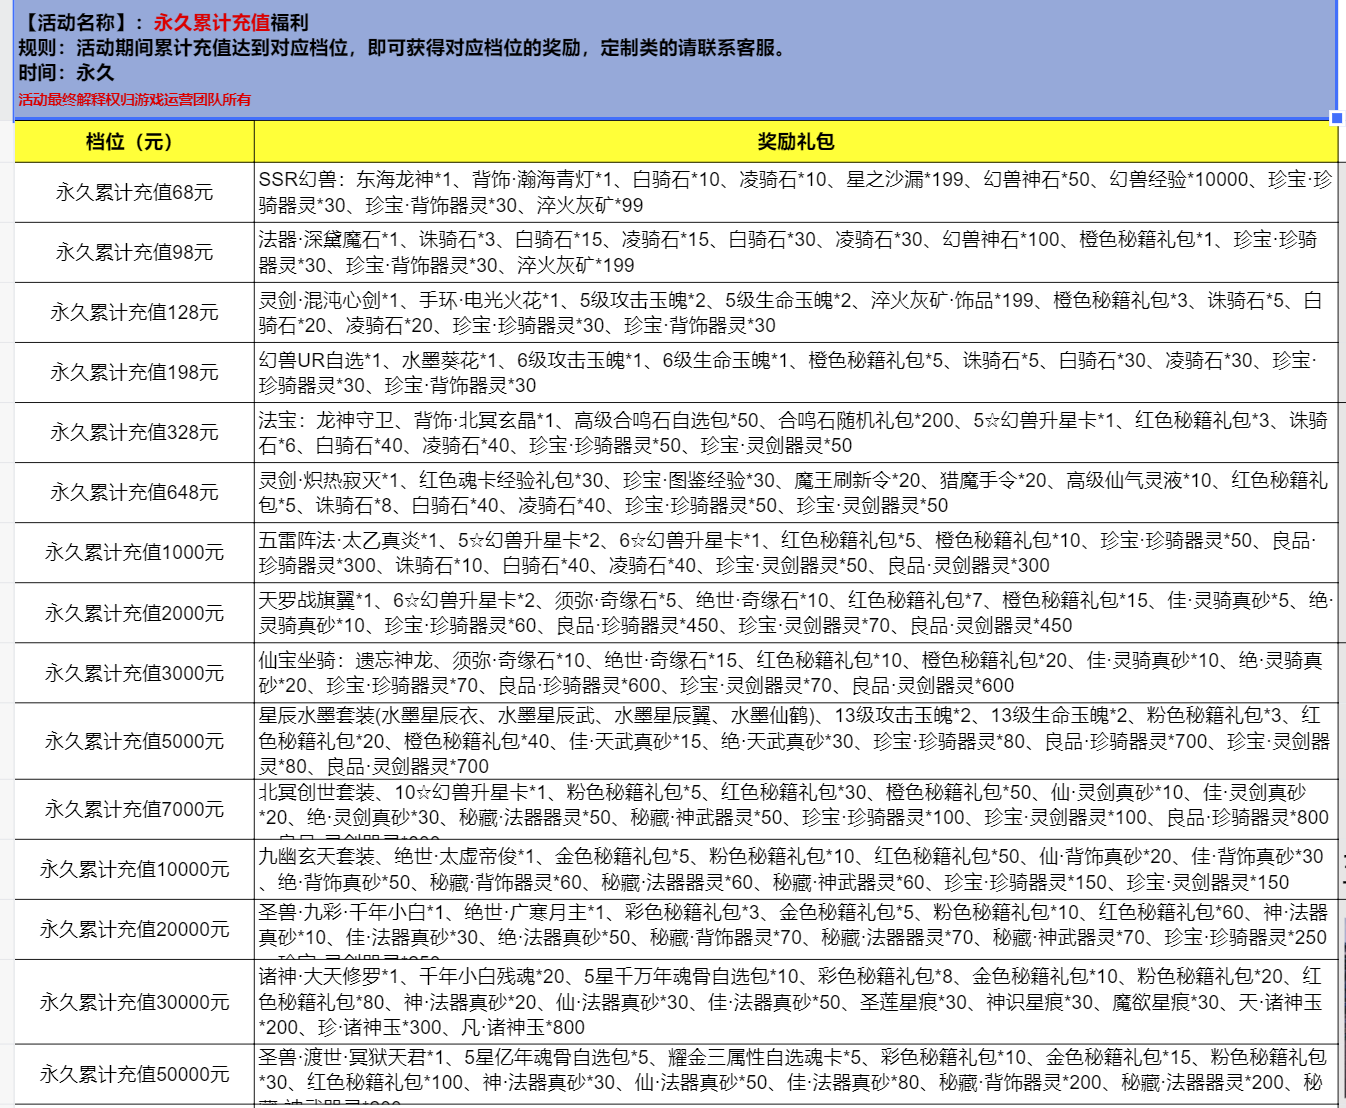The height and width of the screenshot is (1108, 1346).
Task: Click the 永久累计充值128元 tier cell
Action: pos(134,312)
